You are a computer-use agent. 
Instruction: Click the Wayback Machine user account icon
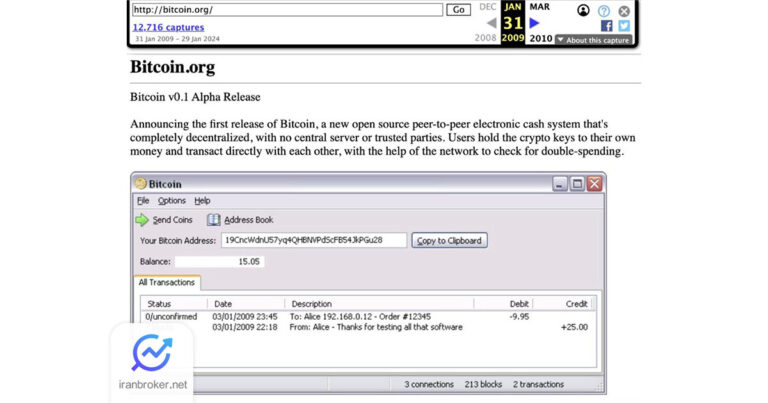[583, 10]
